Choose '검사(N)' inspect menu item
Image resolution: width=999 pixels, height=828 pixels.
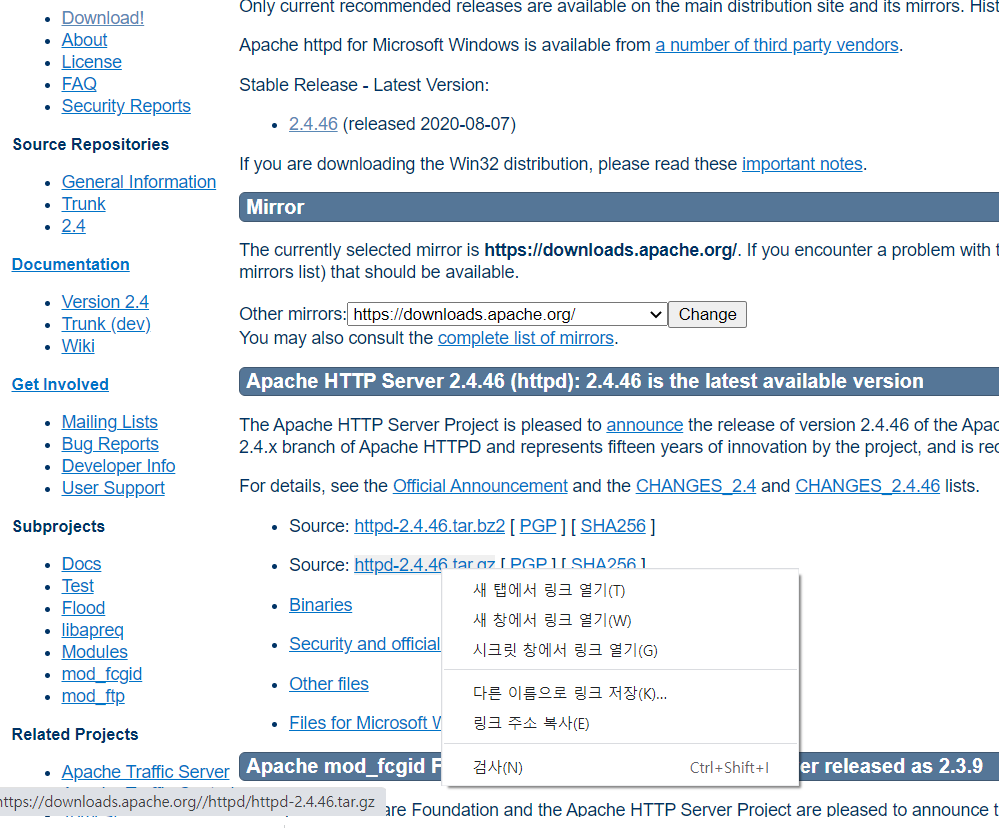coord(621,767)
